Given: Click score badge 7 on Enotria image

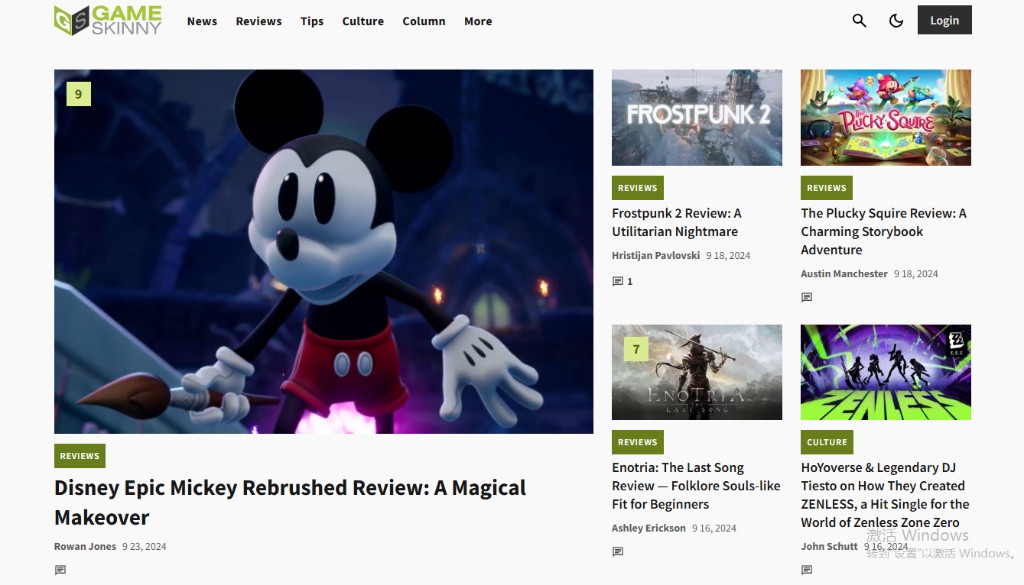Looking at the screenshot, I should point(636,349).
